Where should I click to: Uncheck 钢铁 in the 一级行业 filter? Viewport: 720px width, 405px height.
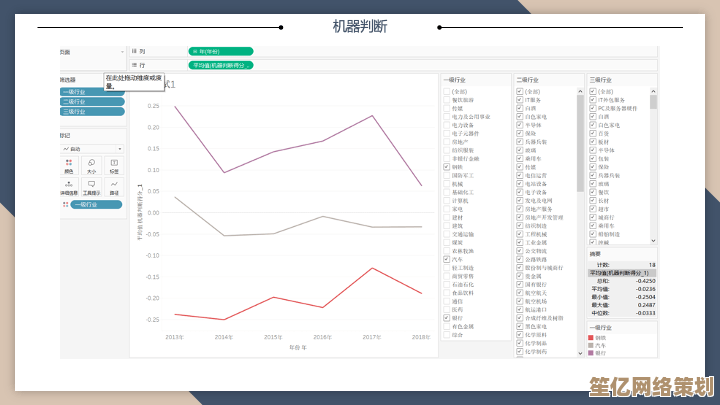coord(446,168)
